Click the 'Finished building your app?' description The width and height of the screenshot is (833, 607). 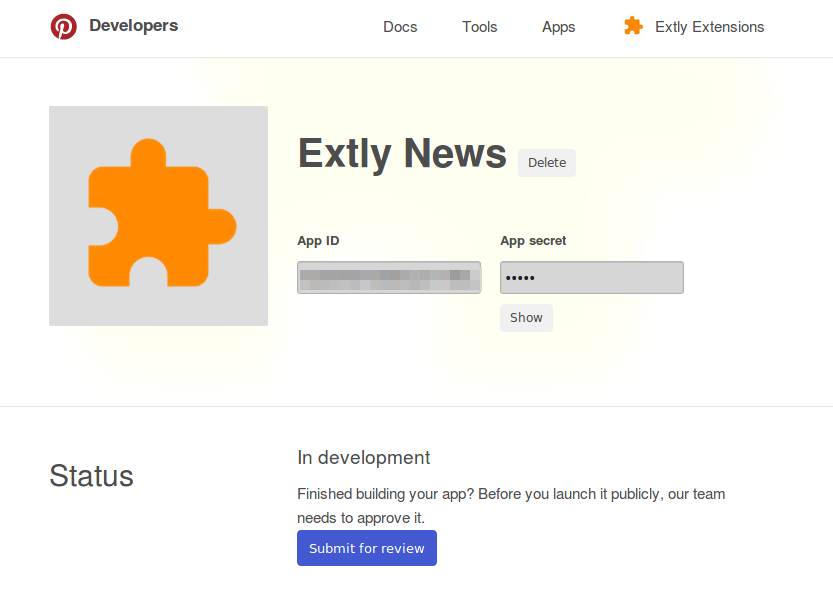[511, 506]
